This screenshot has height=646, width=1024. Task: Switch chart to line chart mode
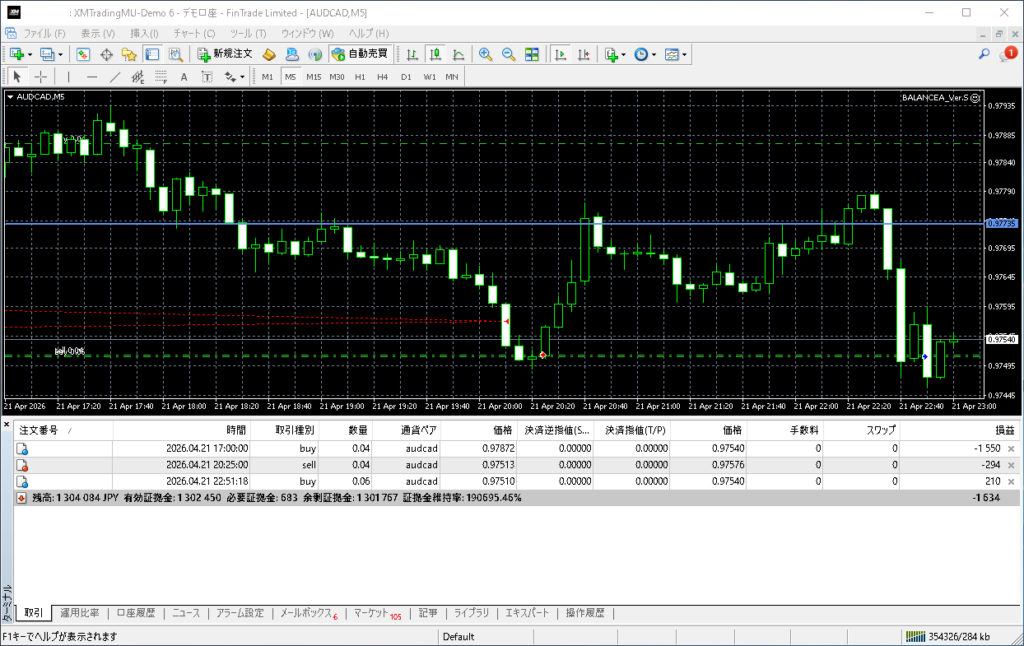tap(458, 54)
